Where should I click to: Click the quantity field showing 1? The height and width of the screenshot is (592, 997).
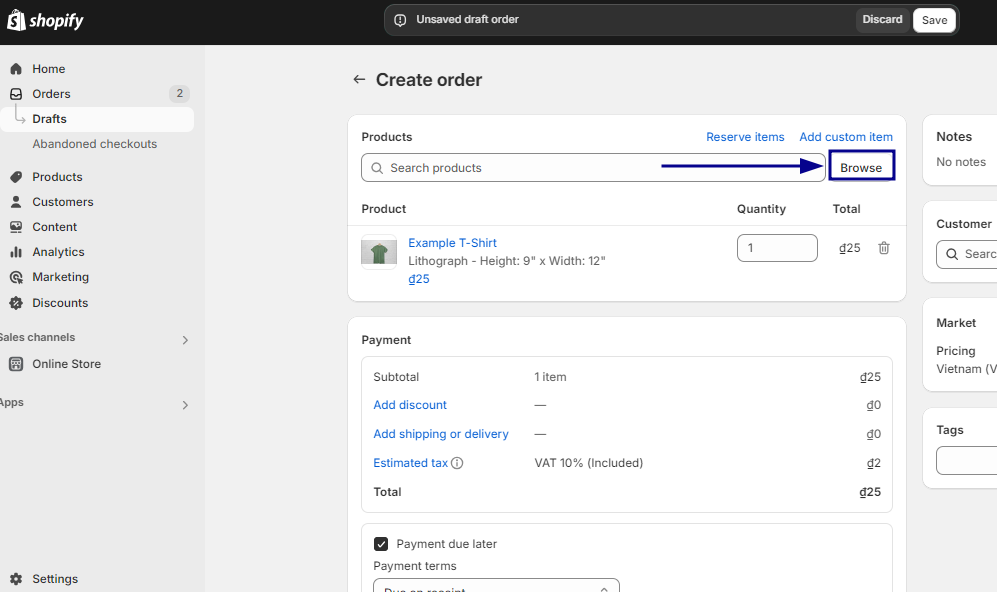[x=777, y=248]
